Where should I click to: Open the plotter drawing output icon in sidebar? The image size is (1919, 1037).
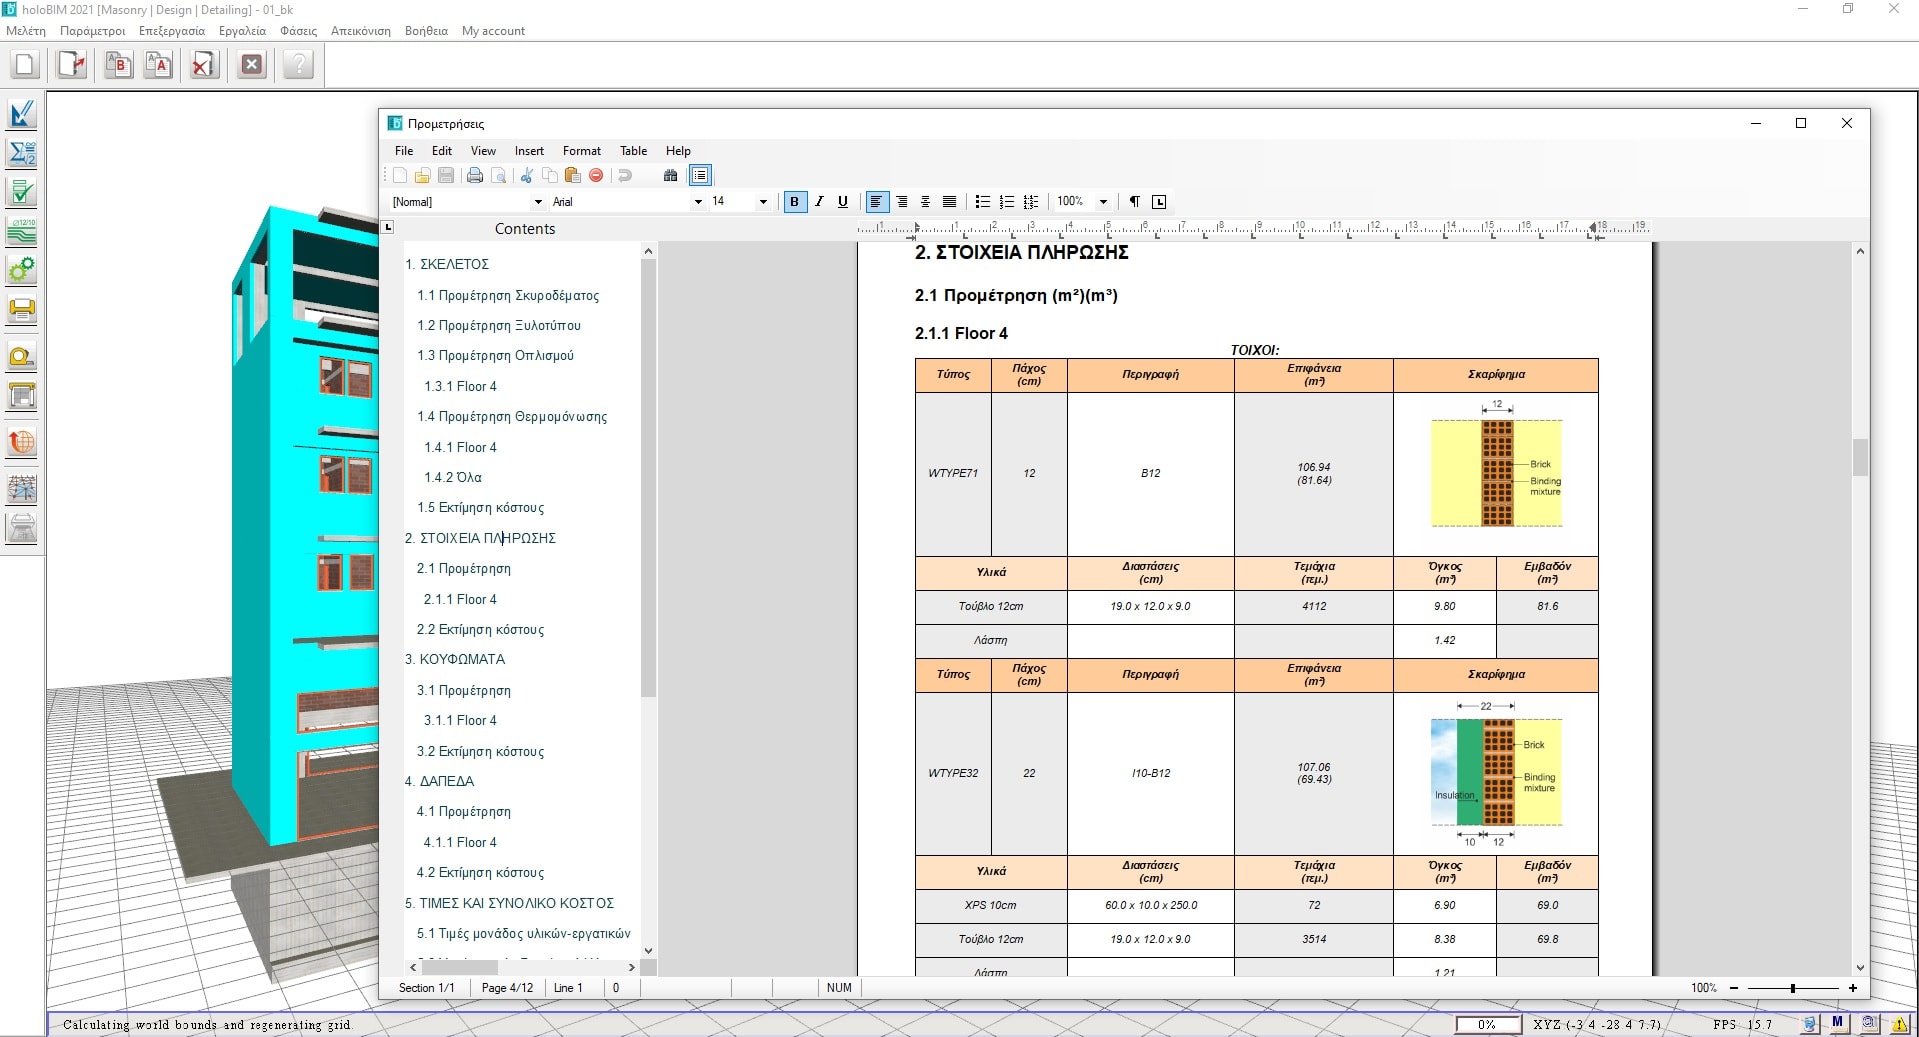[x=22, y=396]
